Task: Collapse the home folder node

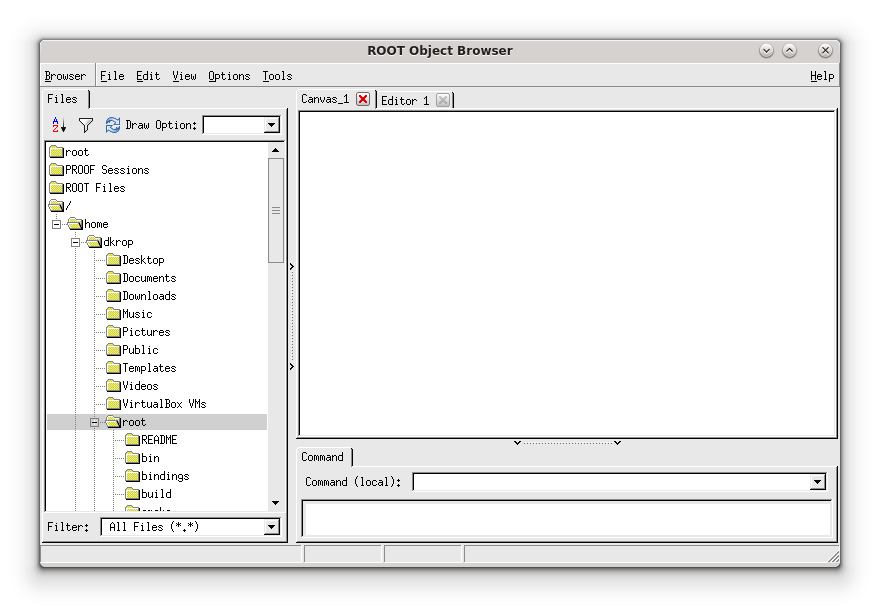Action: coord(57,224)
